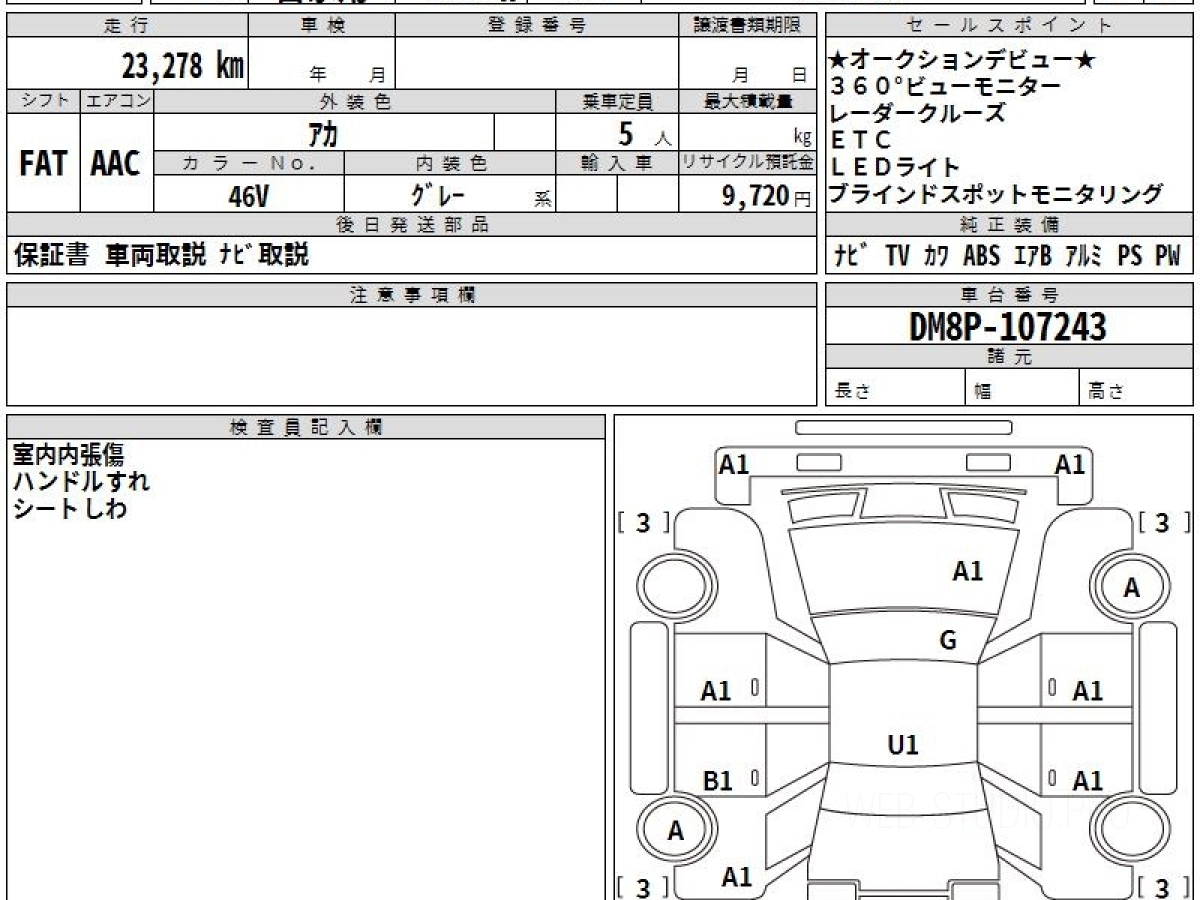Click the AAC air conditioner value
This screenshot has height=900, width=1200.
[x=116, y=164]
